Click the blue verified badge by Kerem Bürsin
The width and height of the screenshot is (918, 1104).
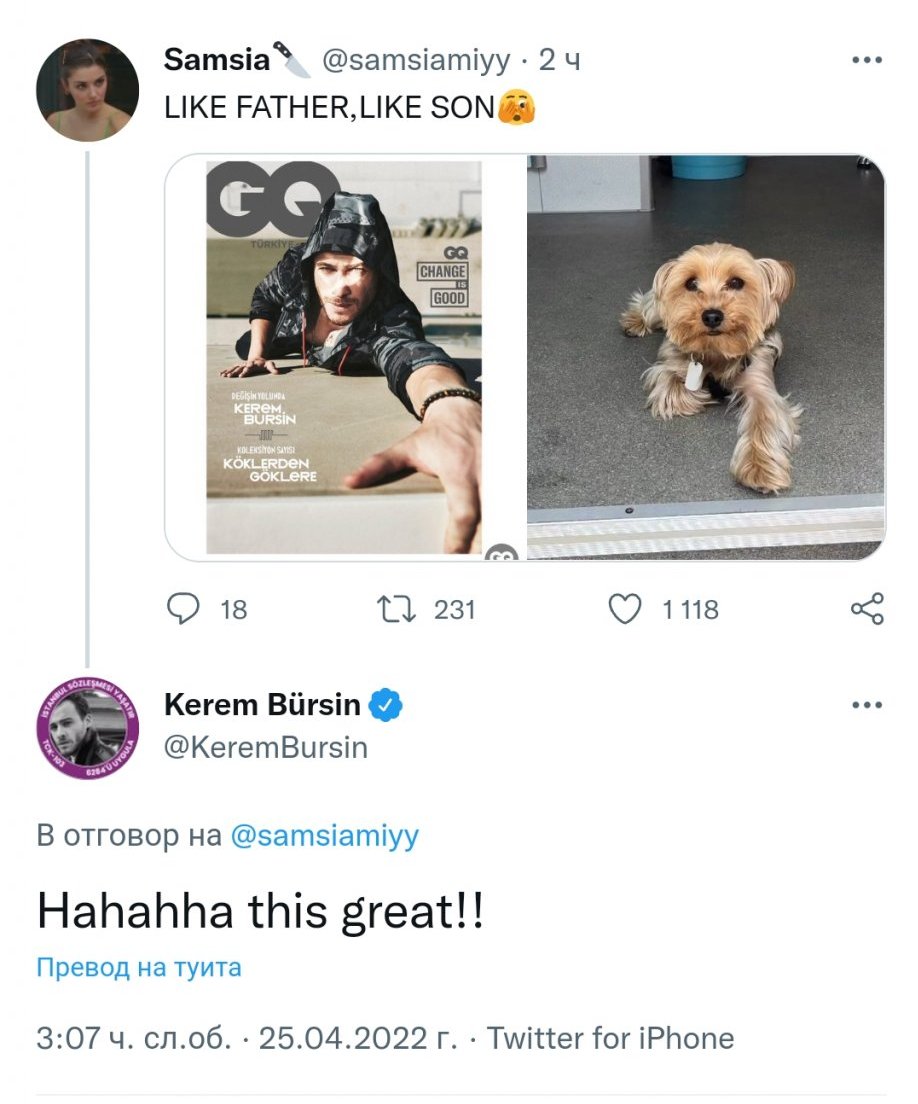coord(387,706)
